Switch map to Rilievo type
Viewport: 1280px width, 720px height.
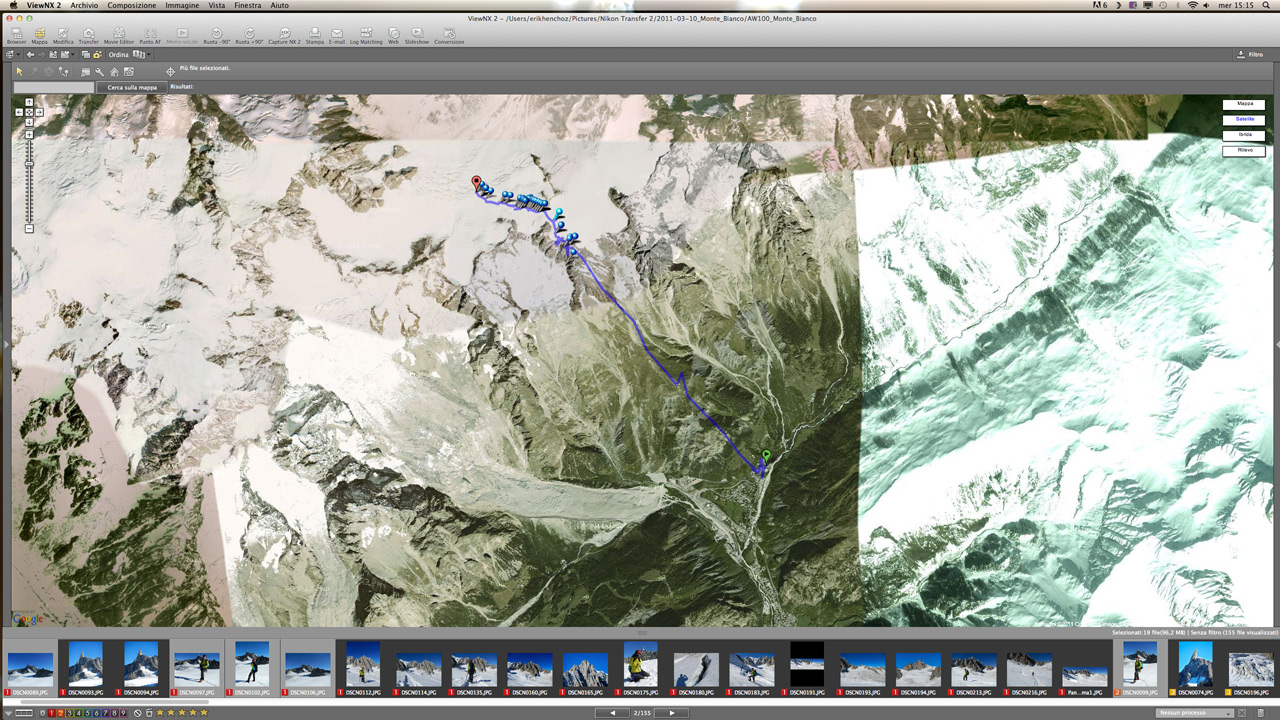(1244, 151)
